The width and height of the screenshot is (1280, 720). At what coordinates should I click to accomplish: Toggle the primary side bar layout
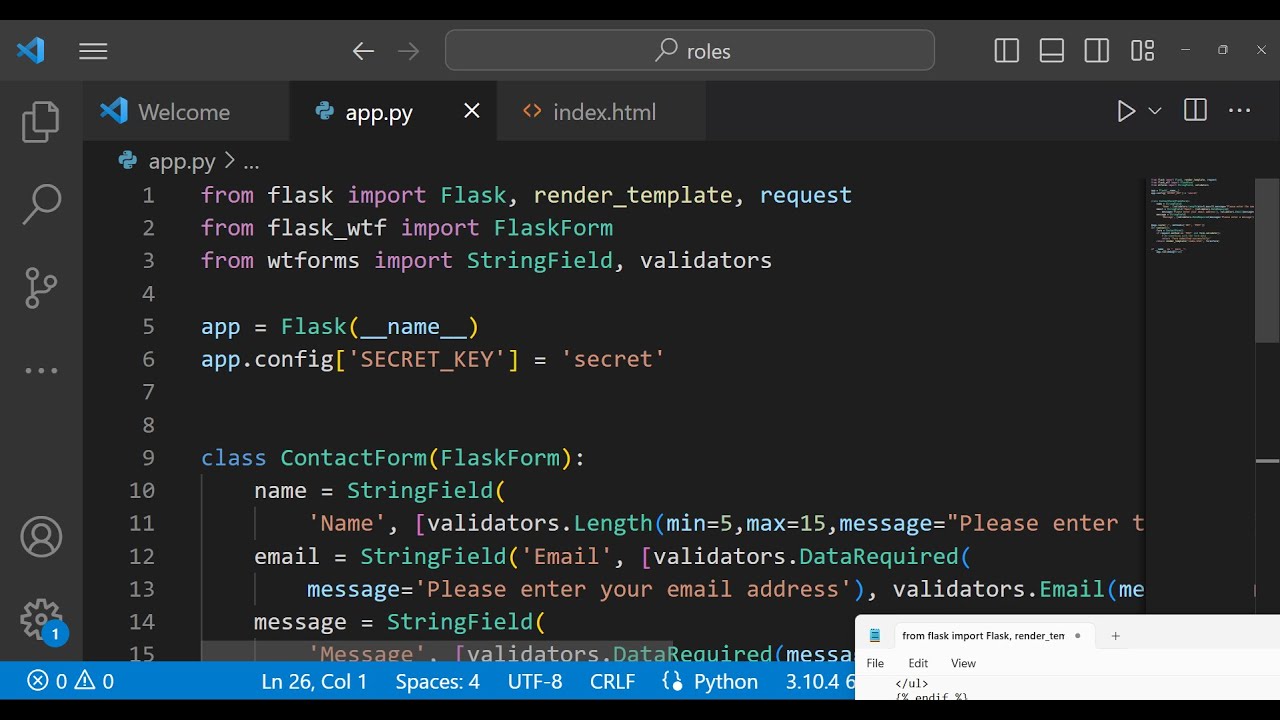1007,51
